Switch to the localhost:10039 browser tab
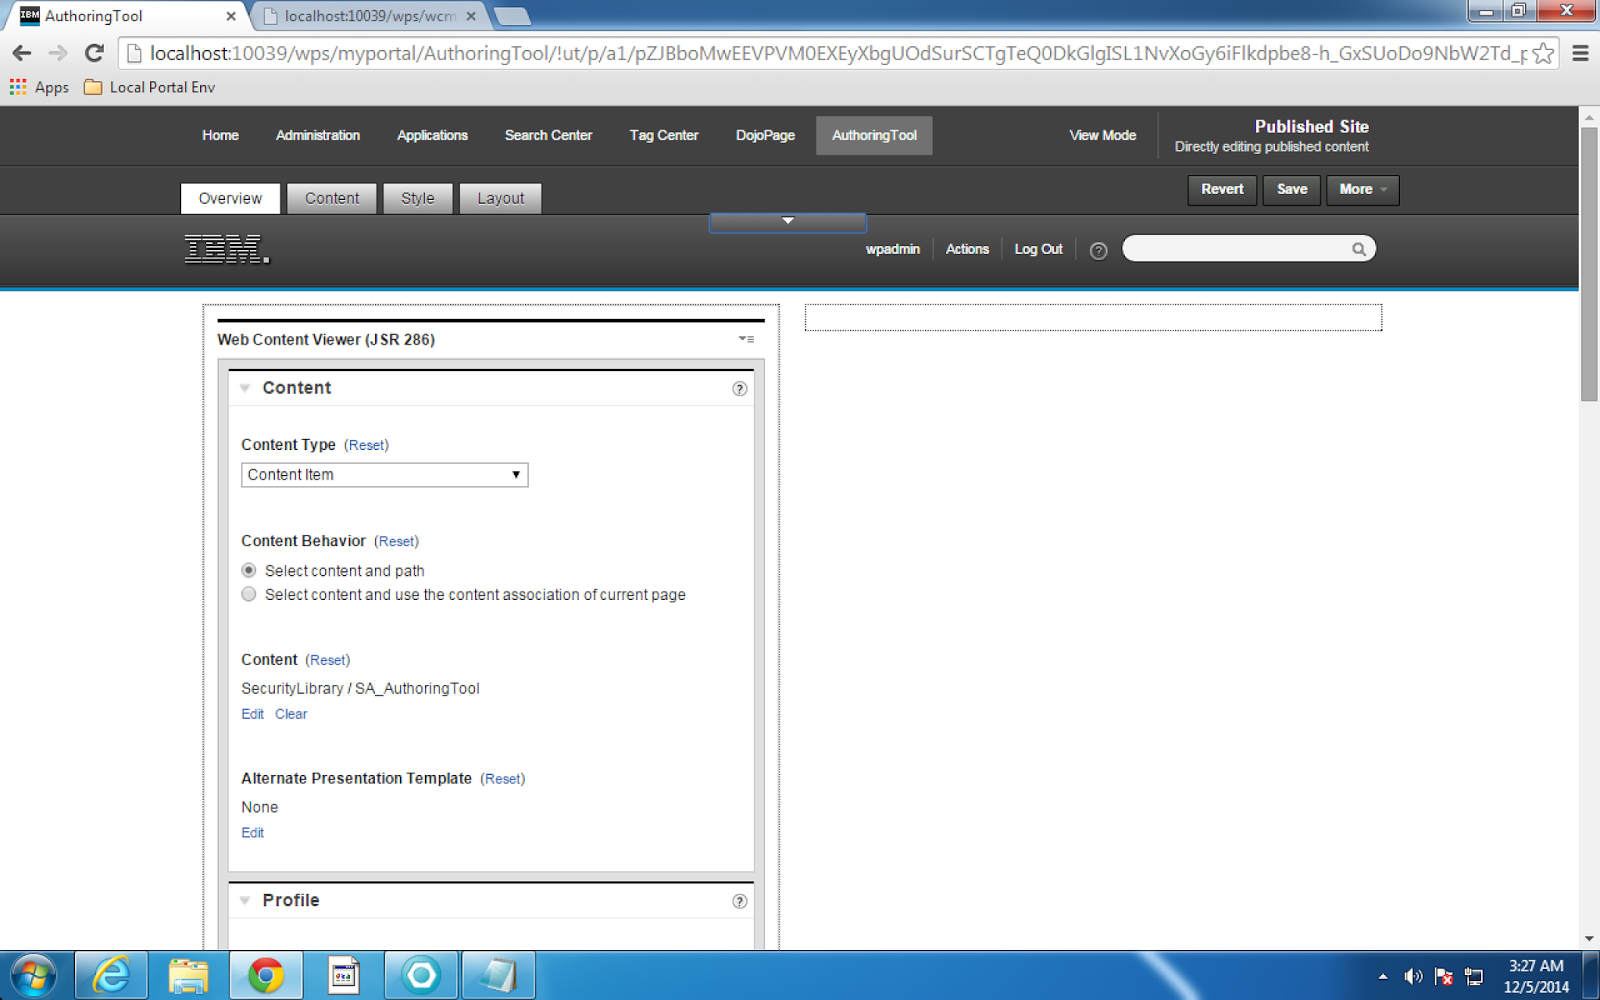This screenshot has height=1000, width=1600. [369, 16]
